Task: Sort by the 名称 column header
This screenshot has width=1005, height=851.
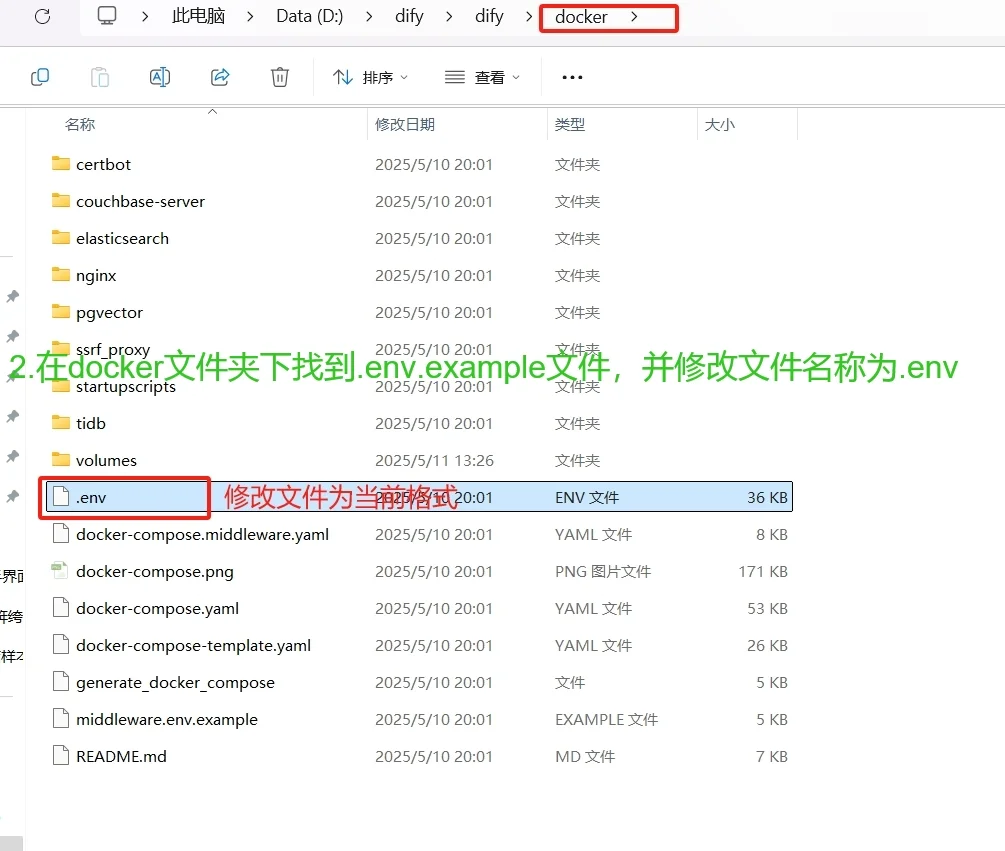Action: tap(79, 124)
